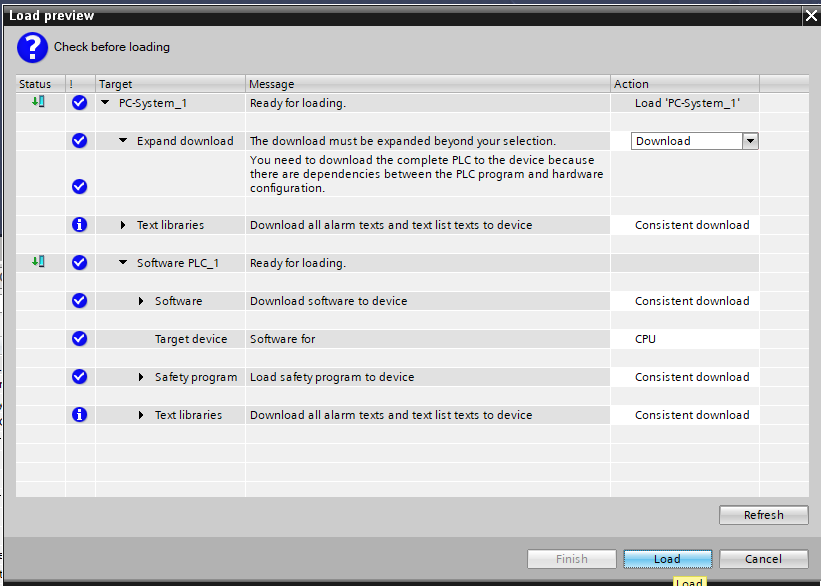Click the checkmark icon in PC-System_1 row
821x586 pixels.
point(80,103)
